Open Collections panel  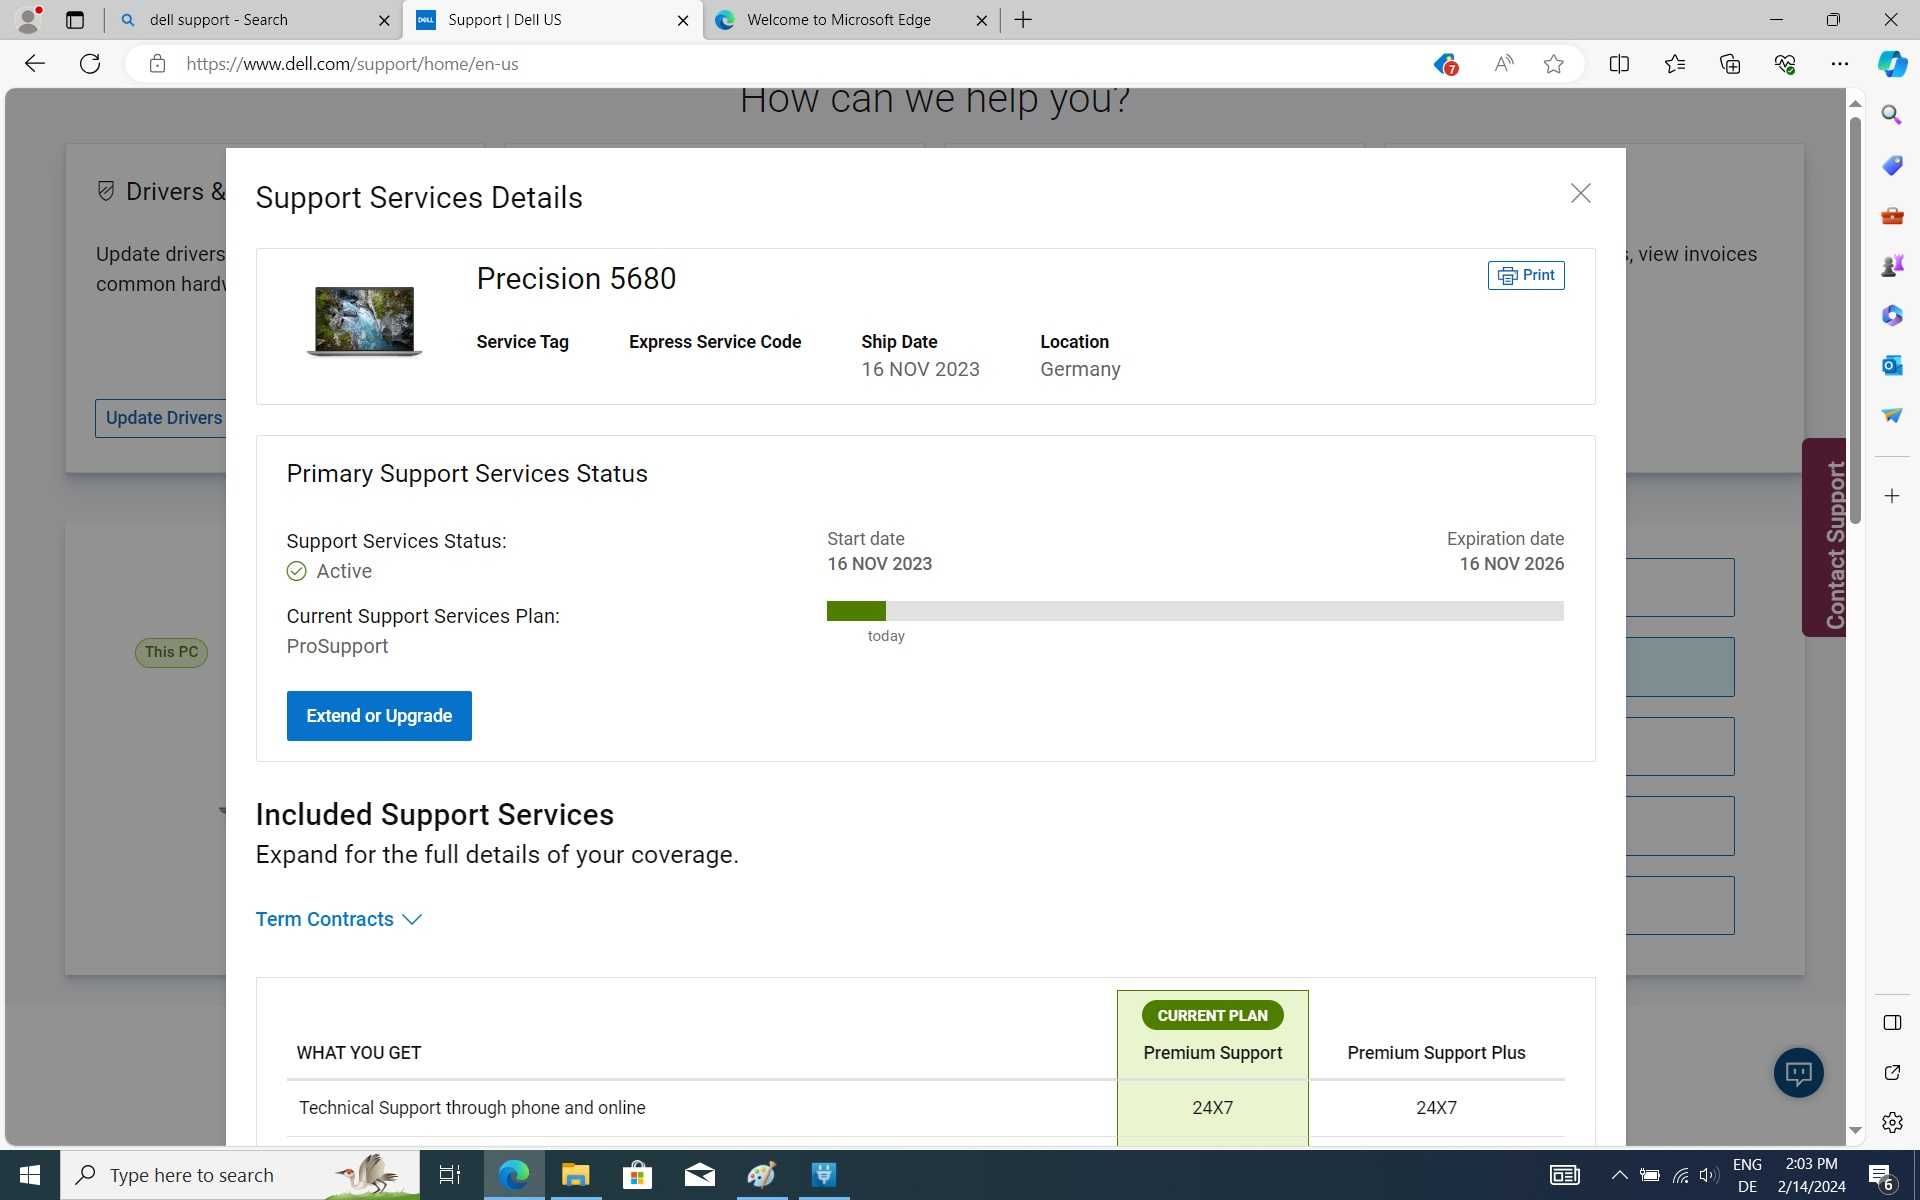[1730, 64]
